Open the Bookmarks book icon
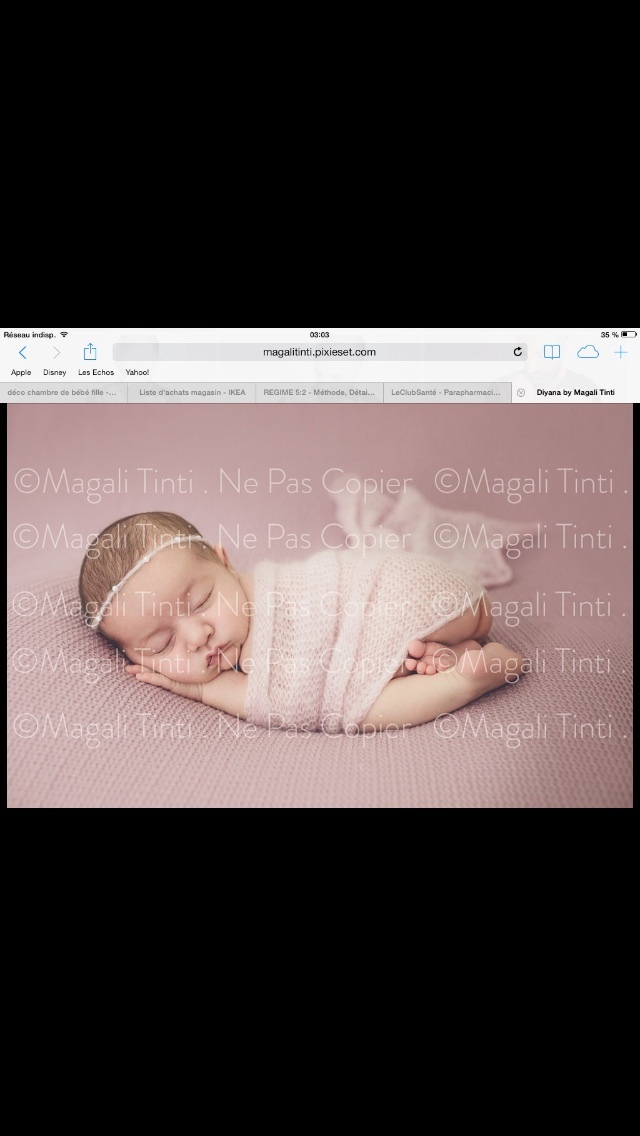Image resolution: width=640 pixels, height=1136 pixels. [x=551, y=352]
